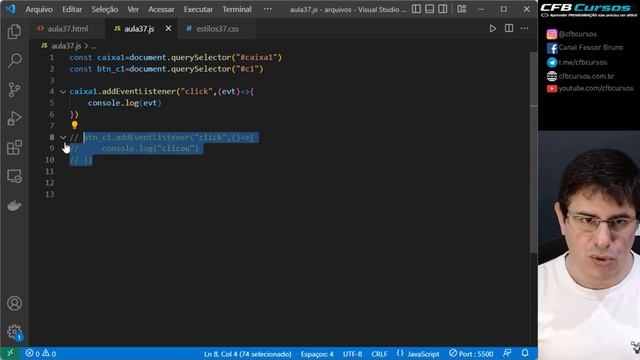Image resolution: width=640 pixels, height=360 pixels.
Task: Open notifications bell in status bar
Action: point(525,353)
